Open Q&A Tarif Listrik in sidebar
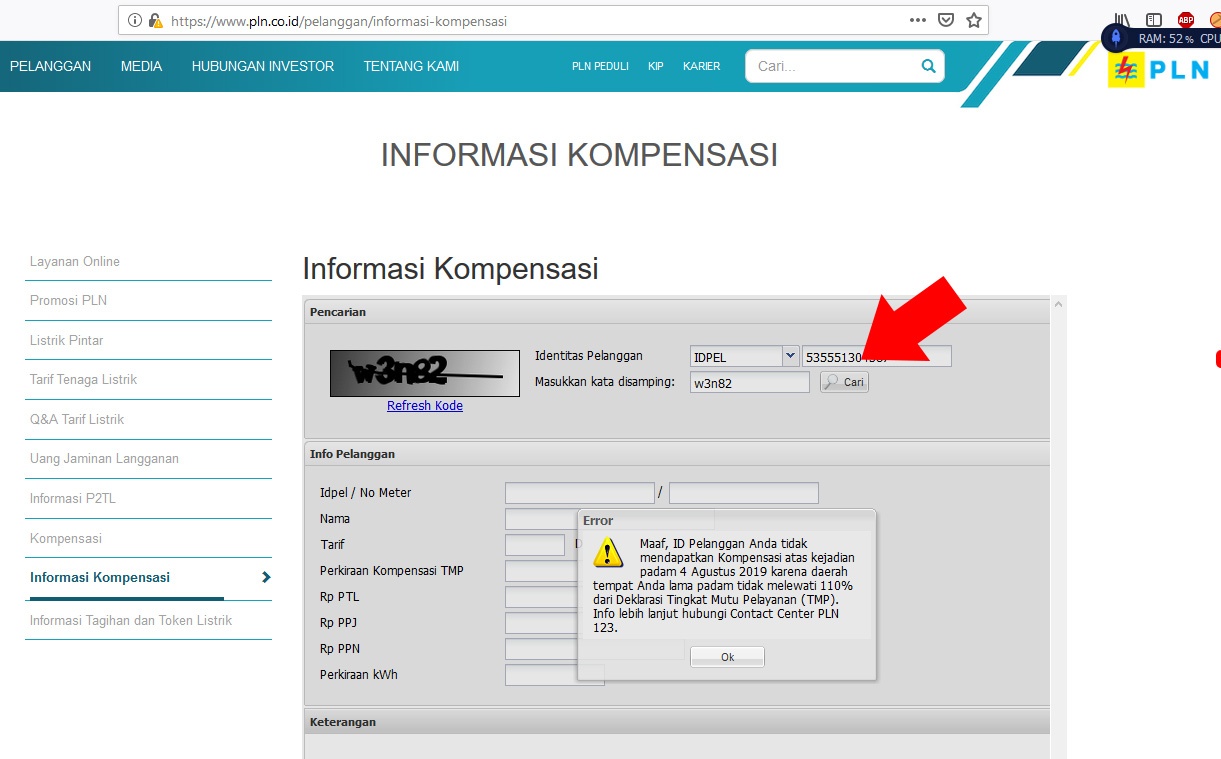 coord(77,419)
